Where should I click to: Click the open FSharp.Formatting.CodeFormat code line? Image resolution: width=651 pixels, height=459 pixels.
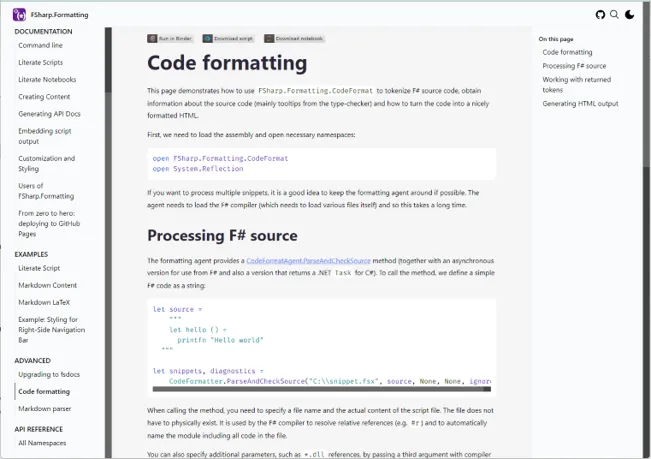[x=220, y=159]
